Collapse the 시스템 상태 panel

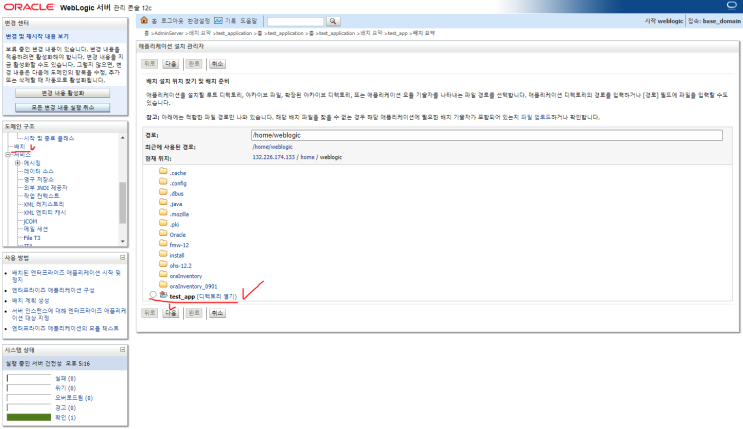pos(122,349)
